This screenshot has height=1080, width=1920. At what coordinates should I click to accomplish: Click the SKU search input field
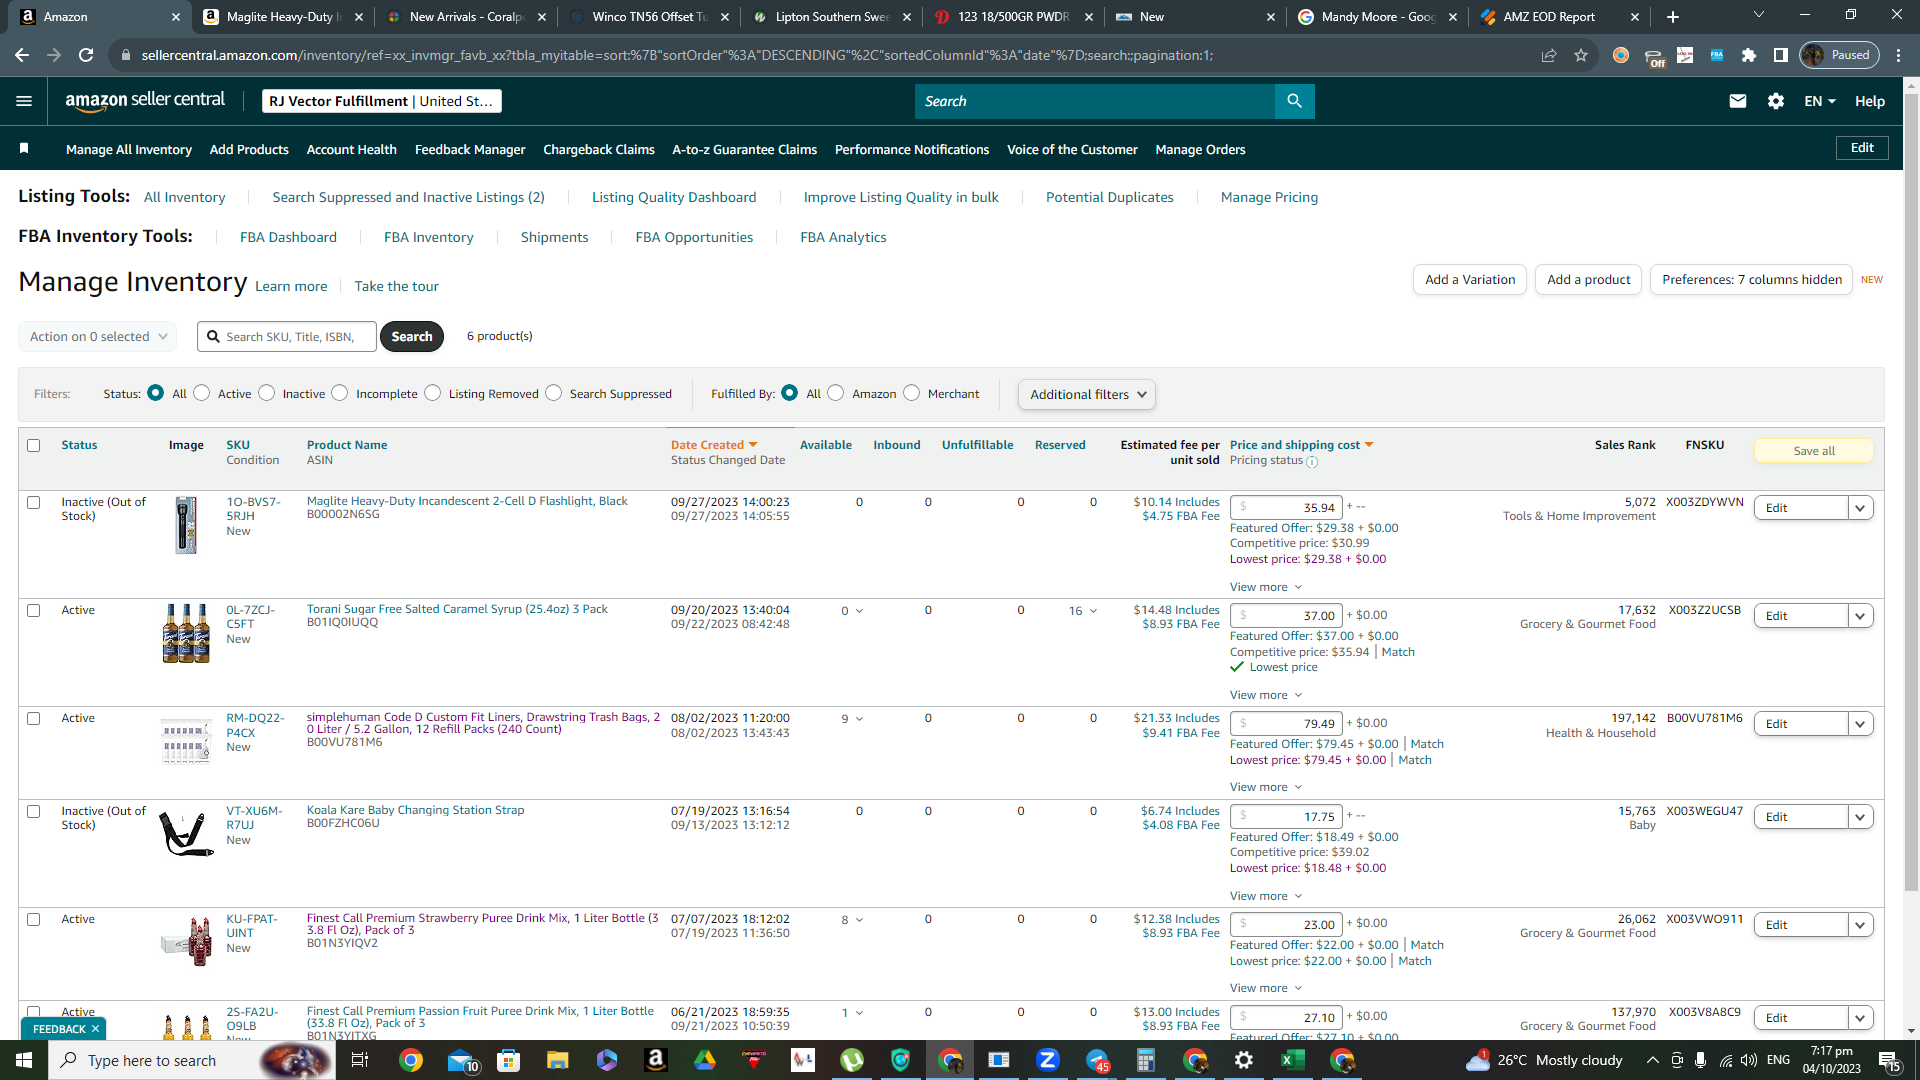click(287, 337)
